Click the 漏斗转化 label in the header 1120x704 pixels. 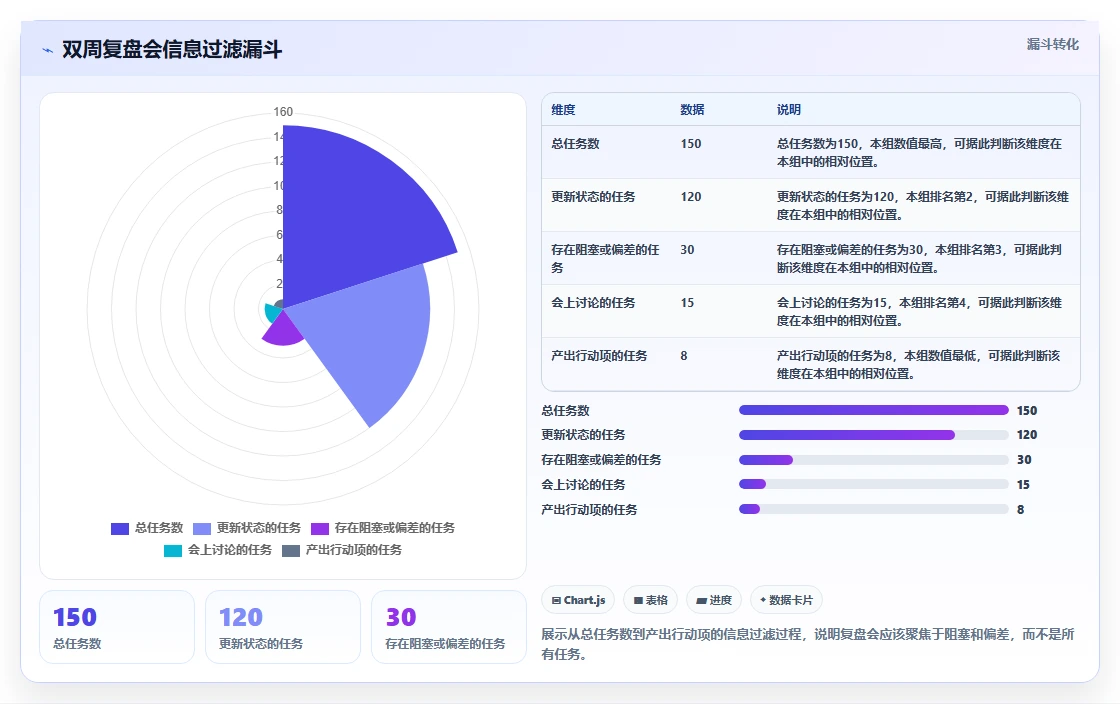point(1052,44)
